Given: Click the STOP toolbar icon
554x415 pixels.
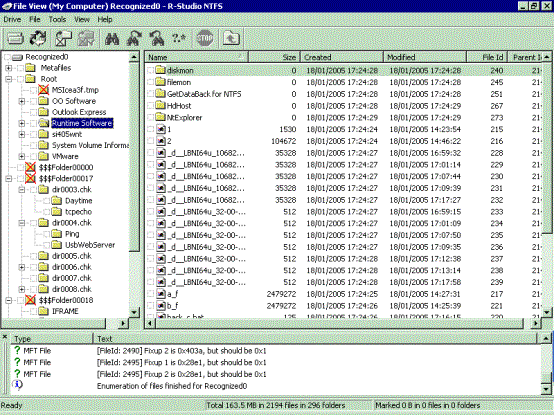Looking at the screenshot, I should pyautogui.click(x=205, y=38).
